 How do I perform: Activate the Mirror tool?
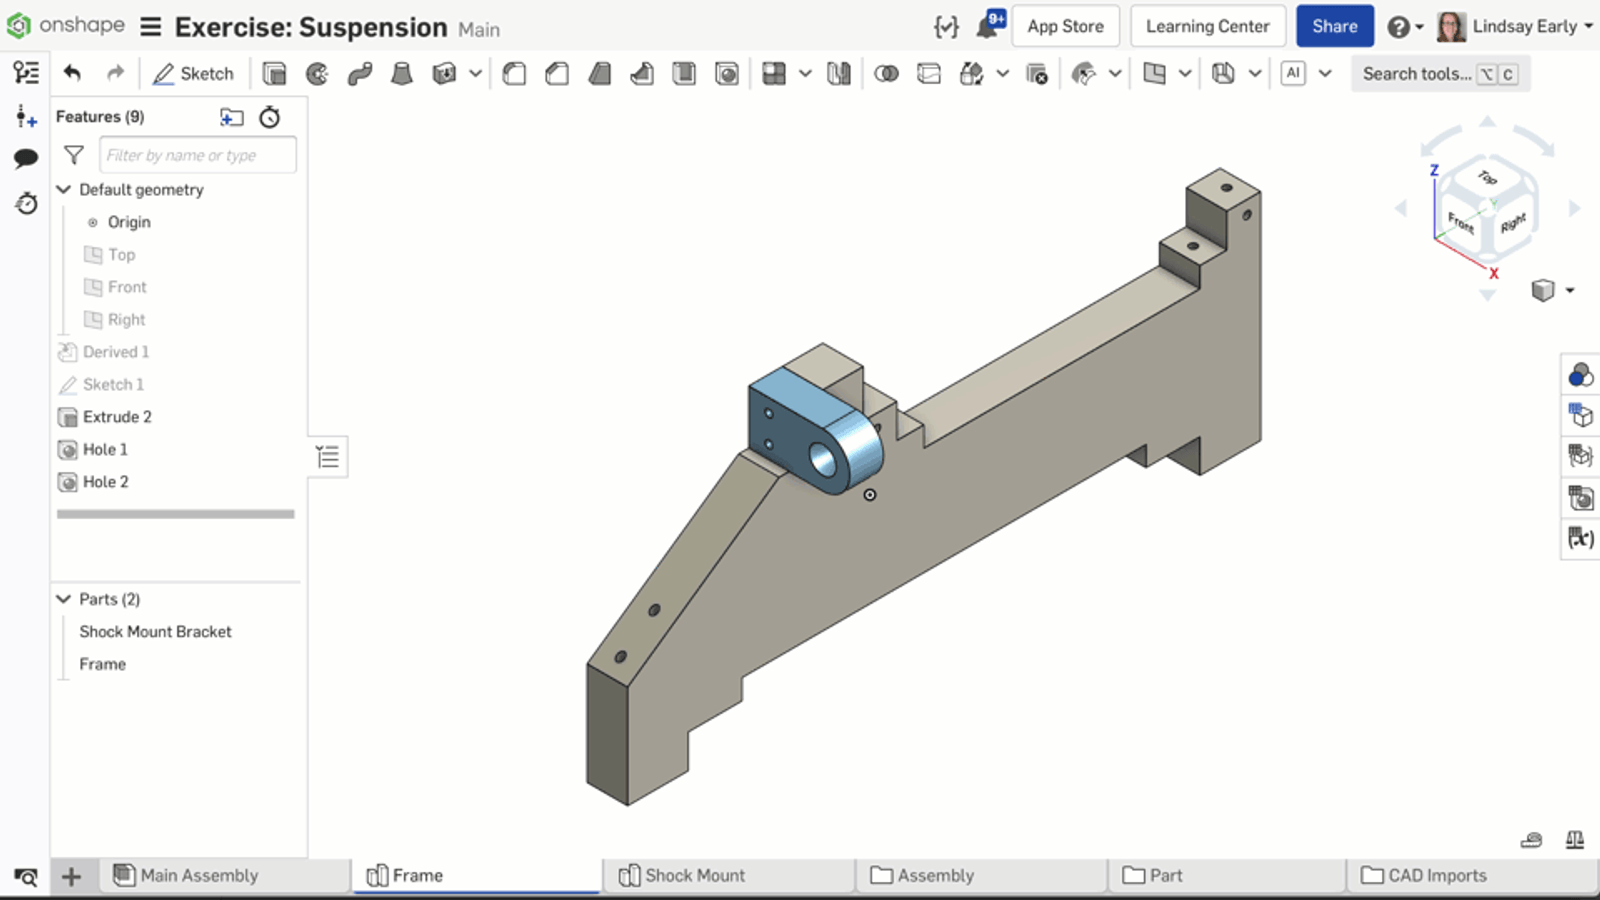[x=838, y=74]
